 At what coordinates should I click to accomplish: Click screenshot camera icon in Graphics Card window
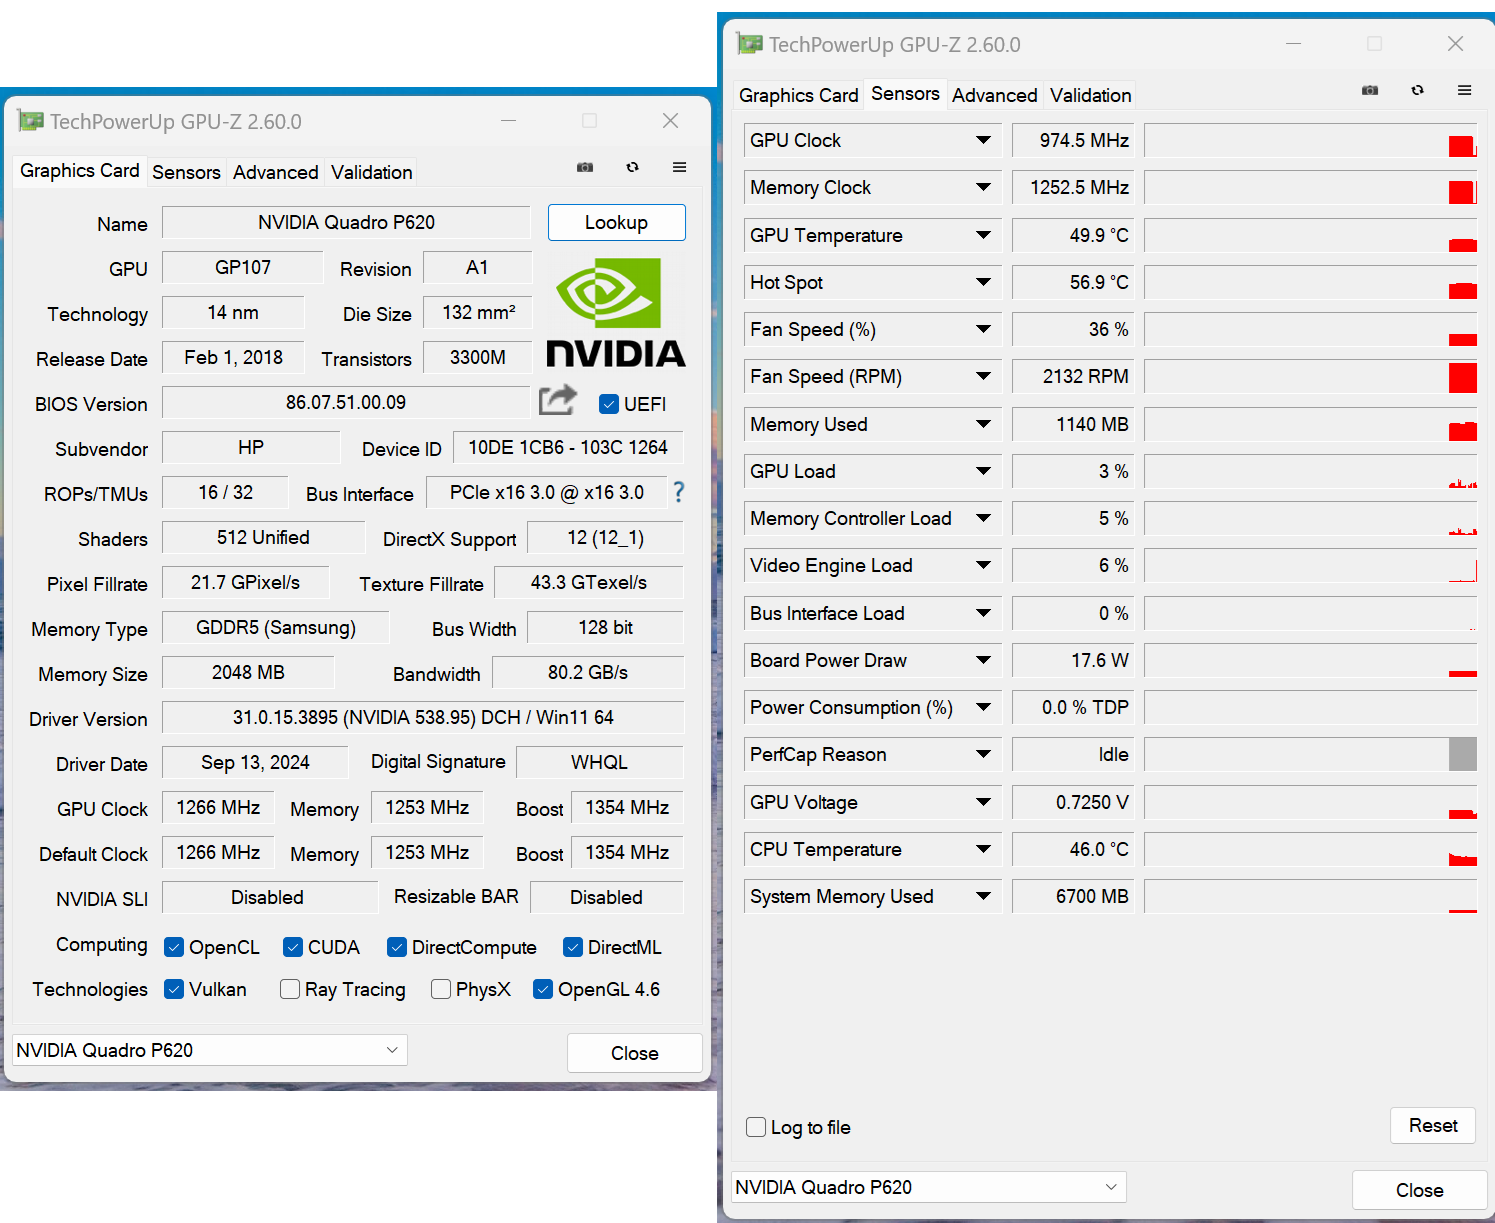point(585,167)
